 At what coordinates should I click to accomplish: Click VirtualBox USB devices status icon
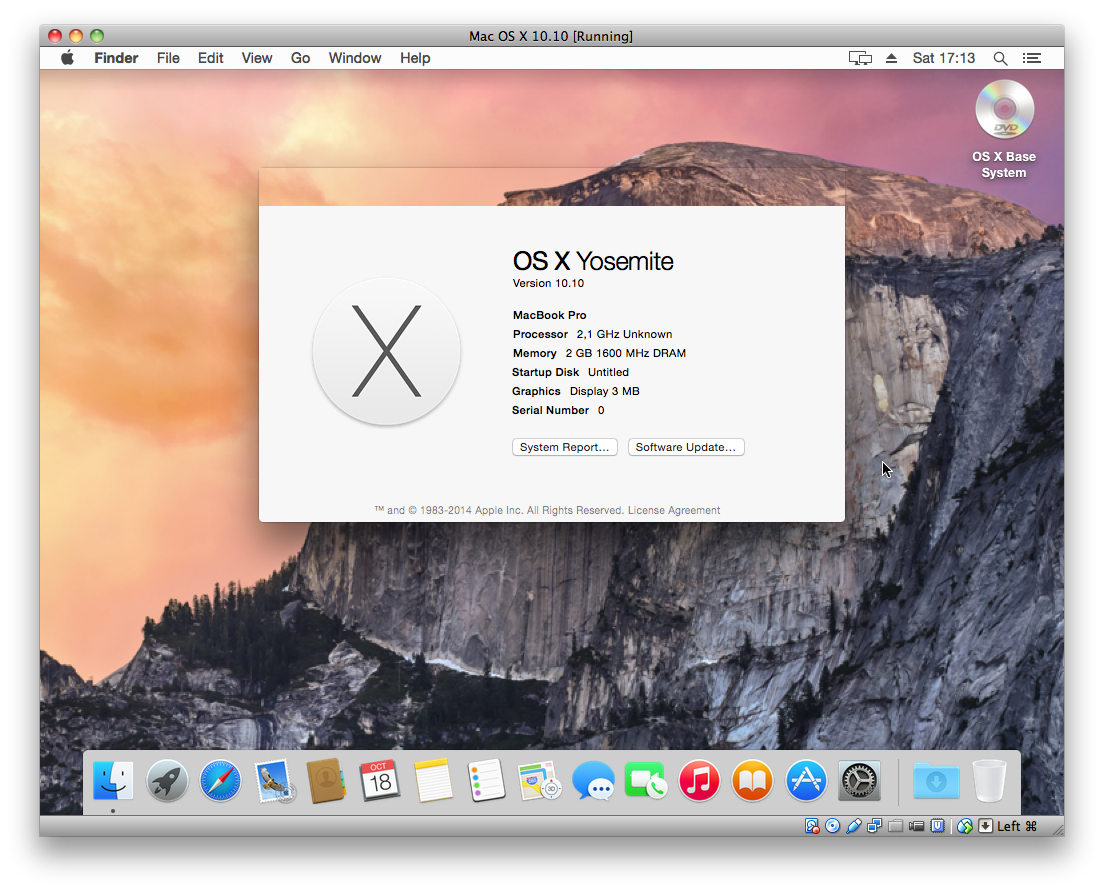853,826
